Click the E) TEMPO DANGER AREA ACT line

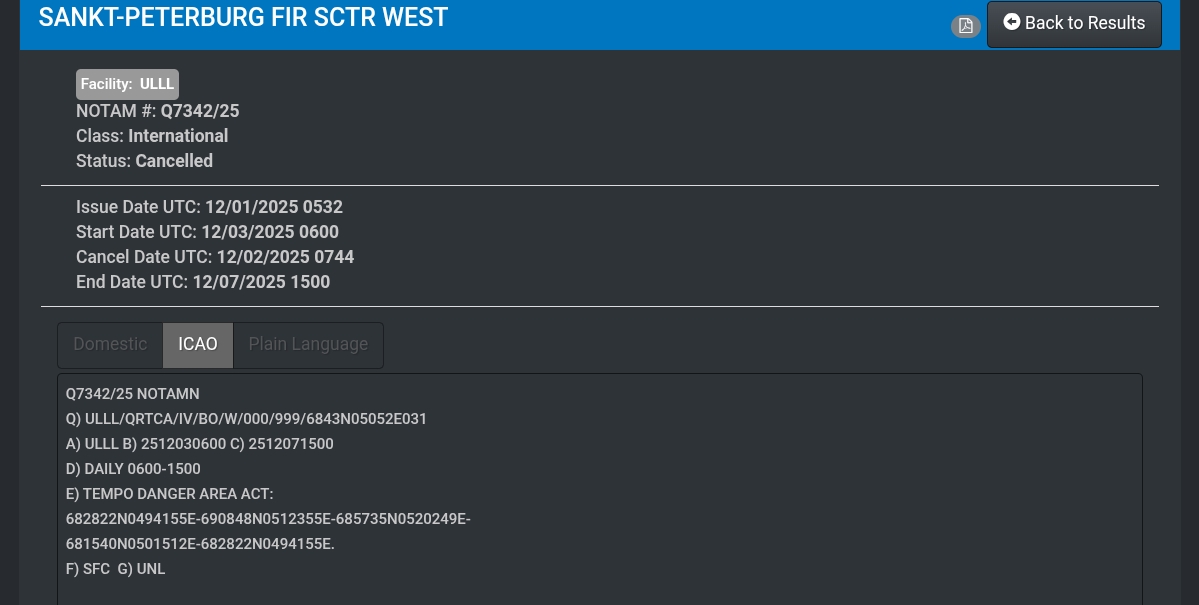(169, 494)
